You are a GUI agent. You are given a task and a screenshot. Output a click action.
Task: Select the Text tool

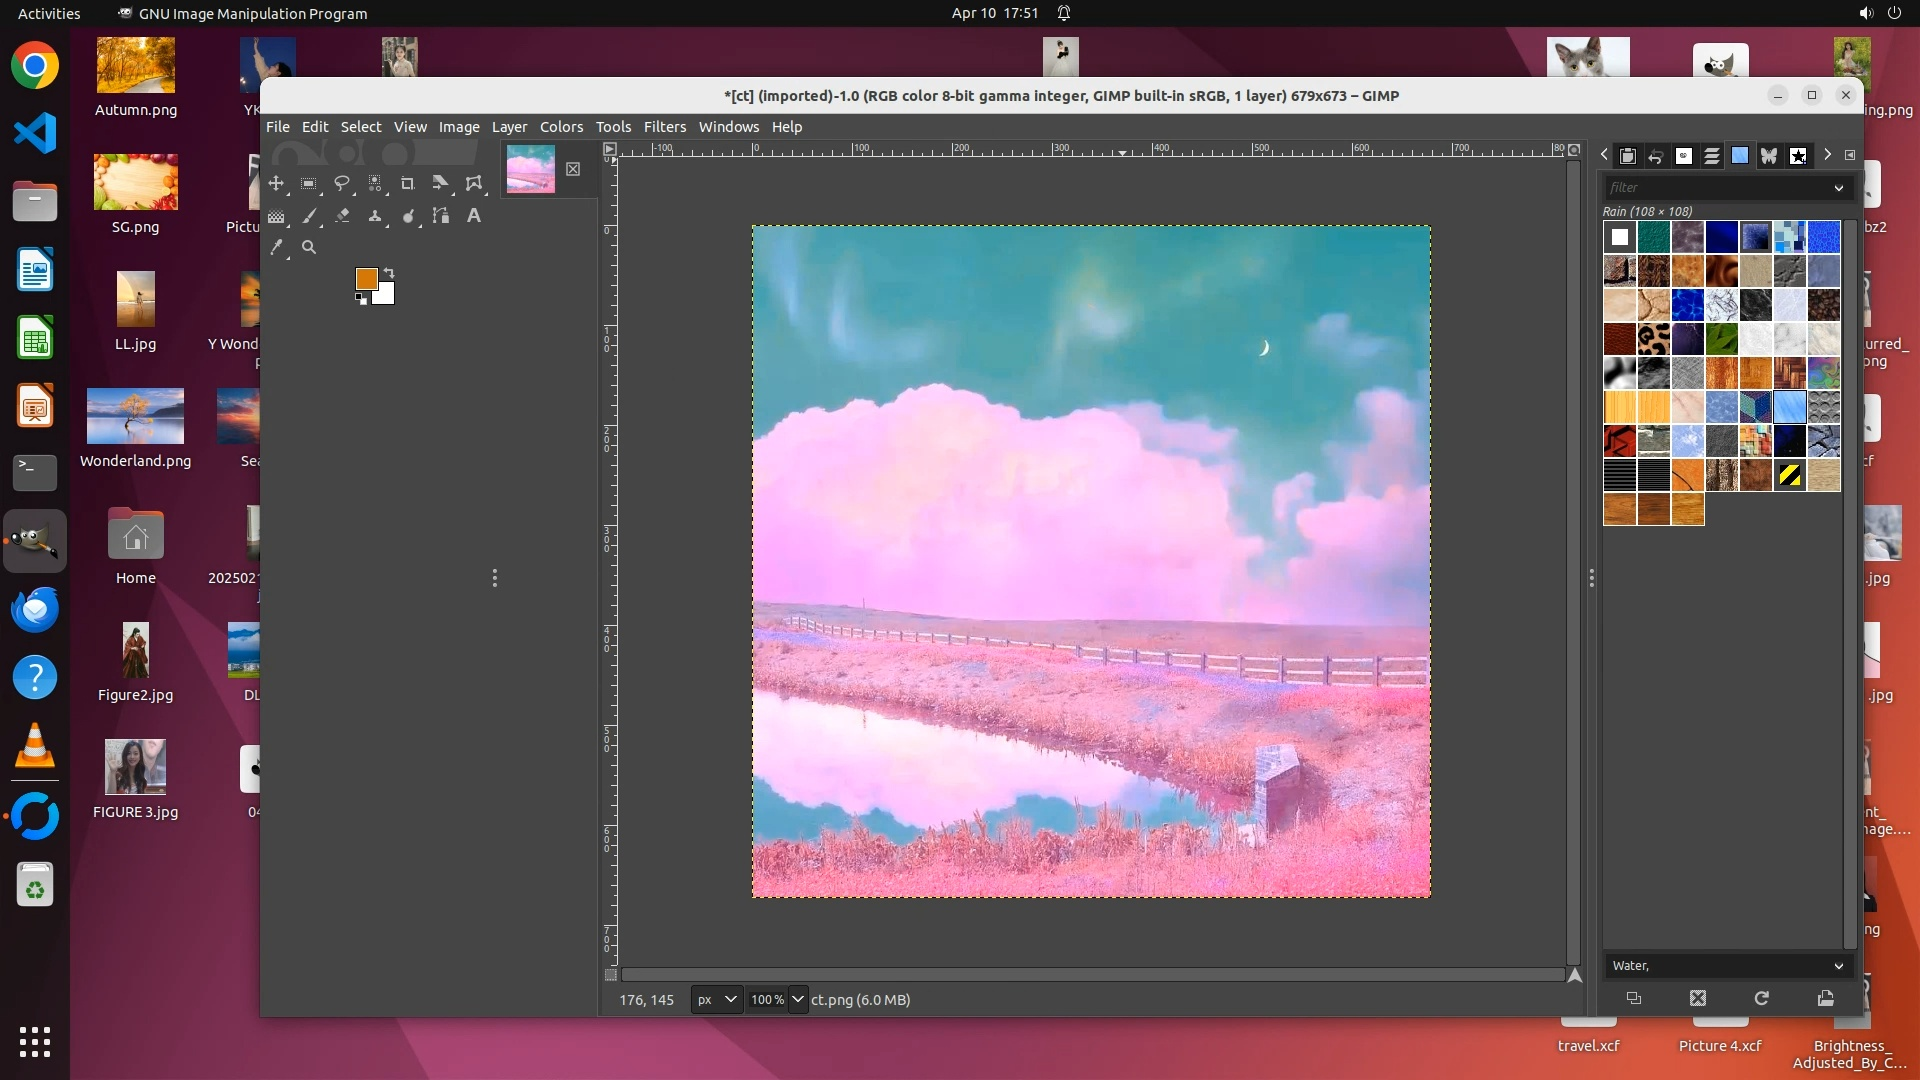point(474,215)
